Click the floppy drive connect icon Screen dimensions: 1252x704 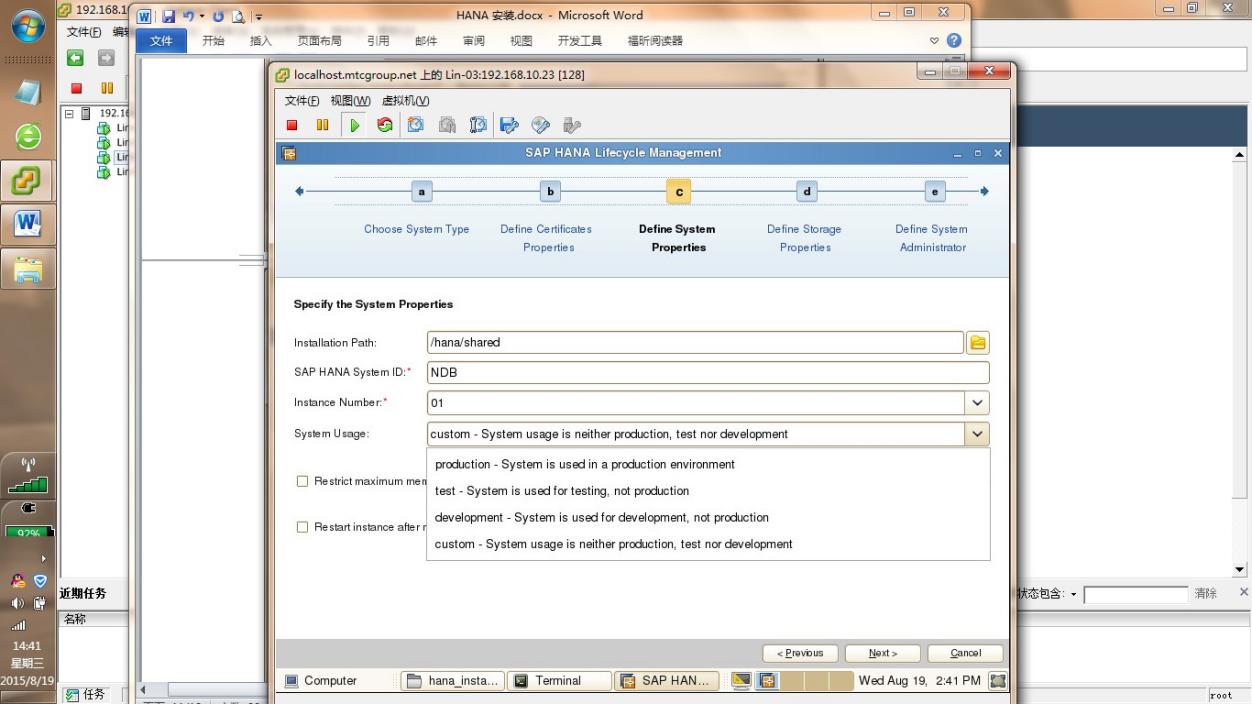[x=509, y=125]
